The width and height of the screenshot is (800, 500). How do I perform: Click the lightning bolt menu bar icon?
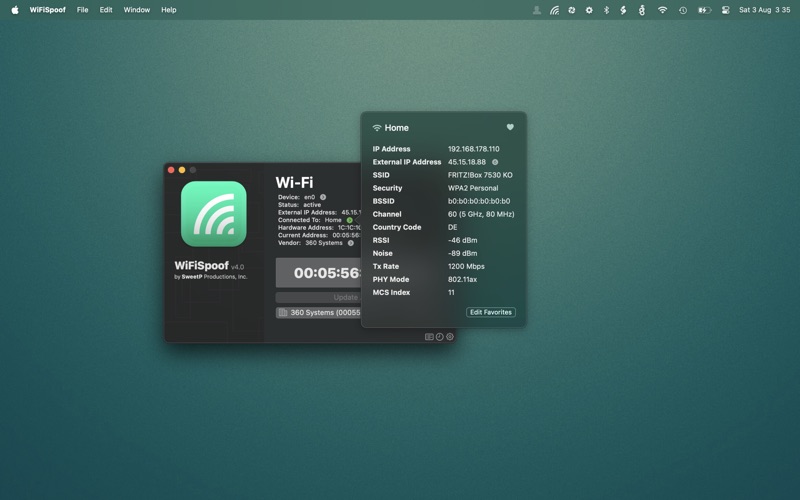click(623, 10)
